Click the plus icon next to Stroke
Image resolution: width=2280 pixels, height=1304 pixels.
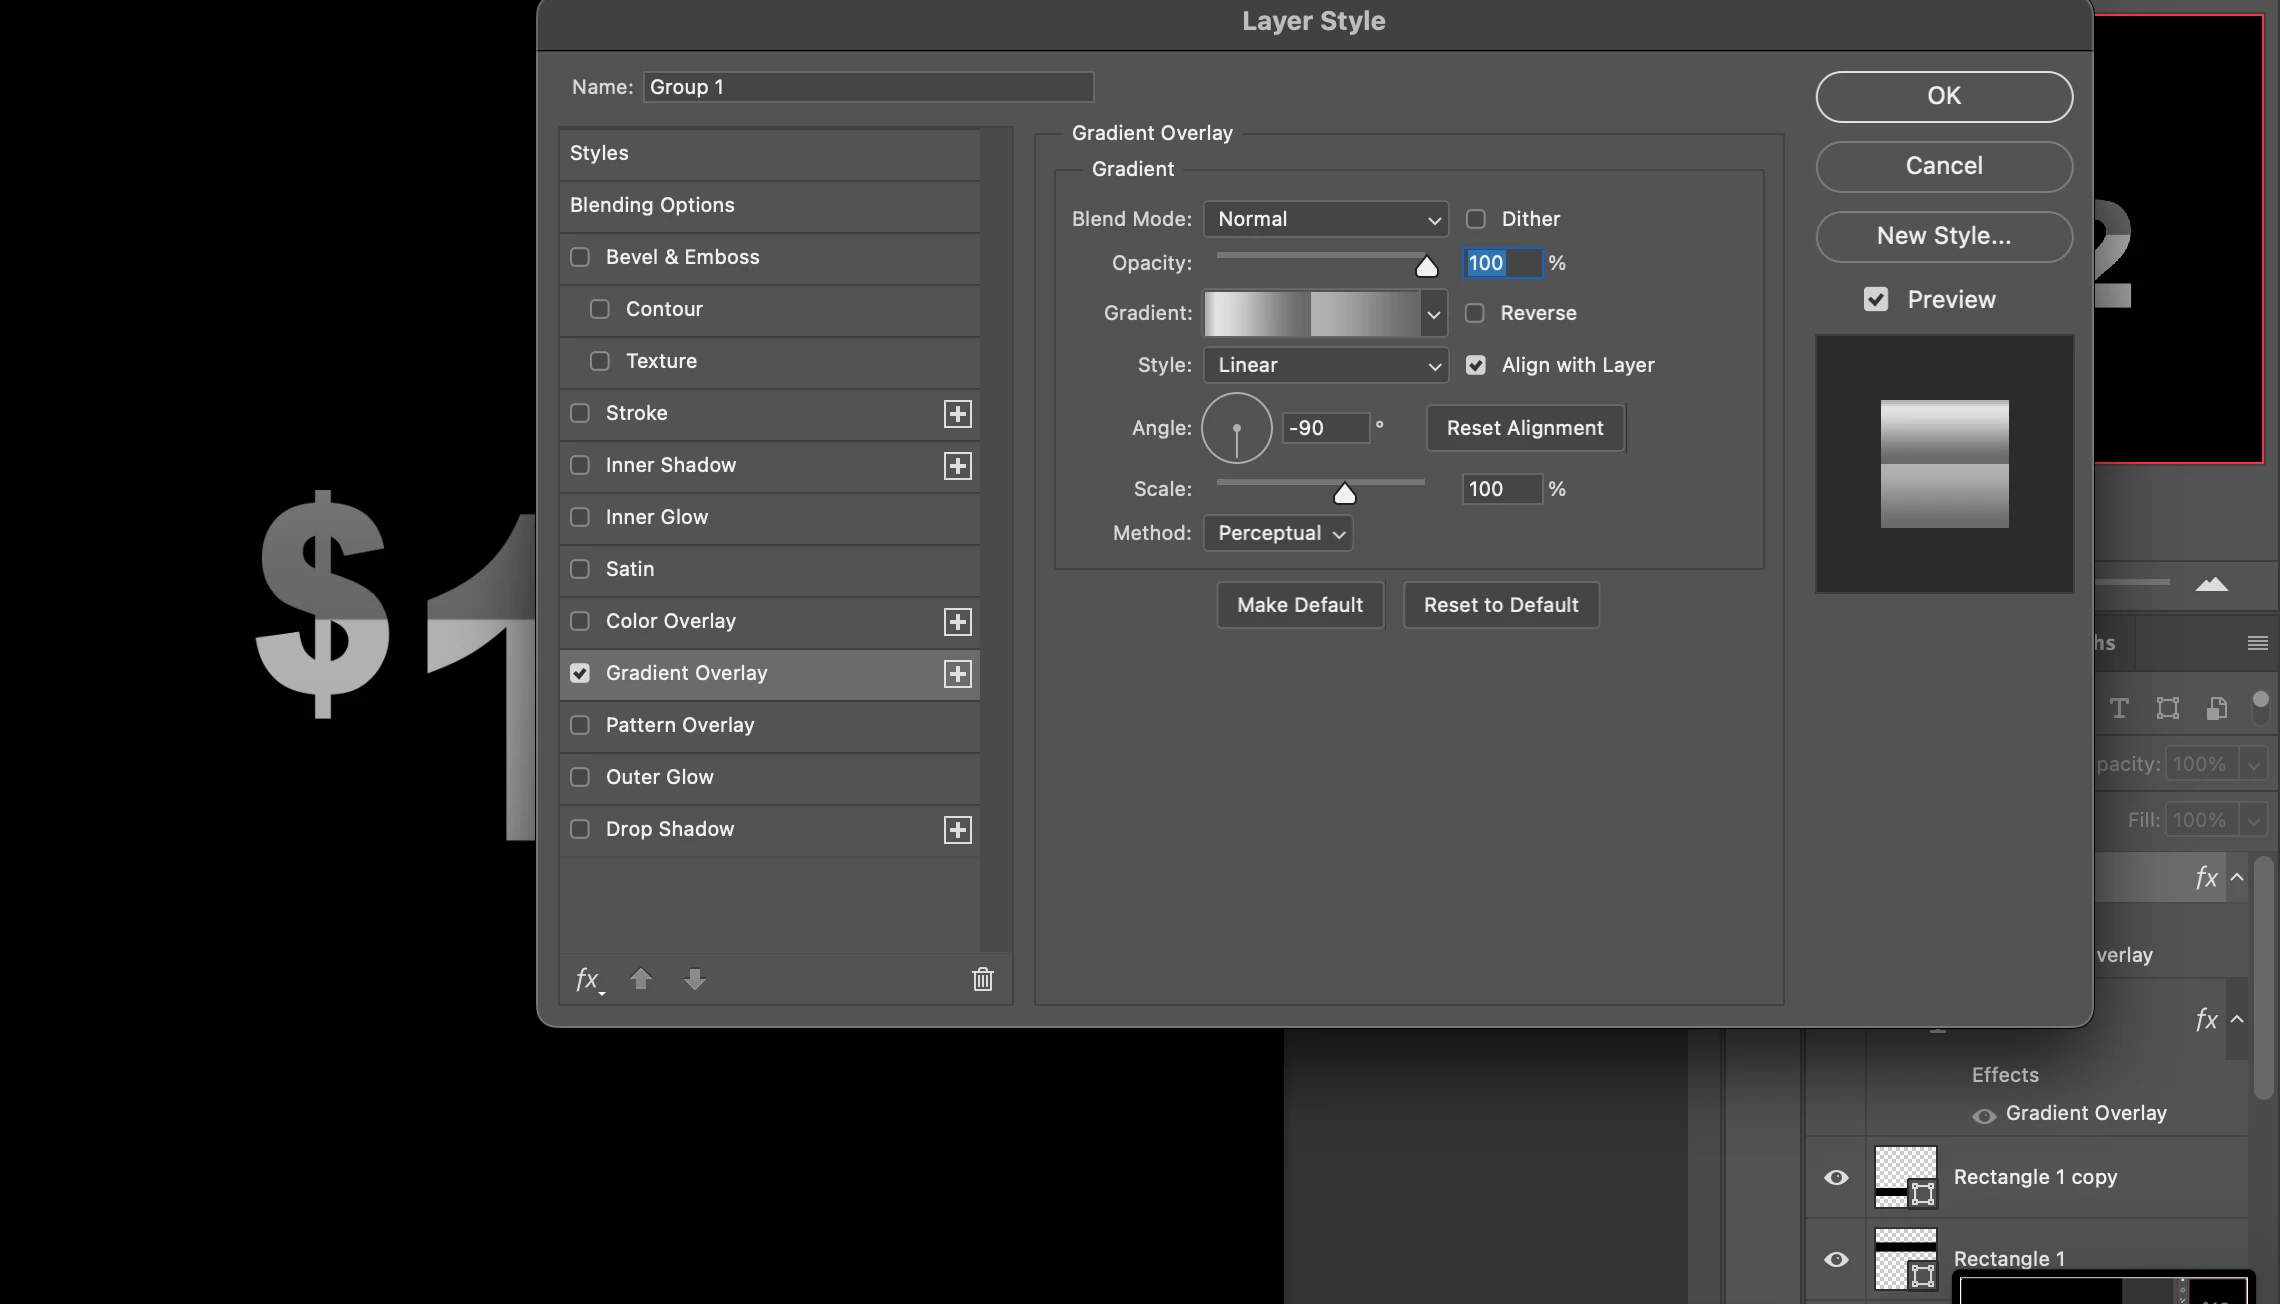[957, 414]
